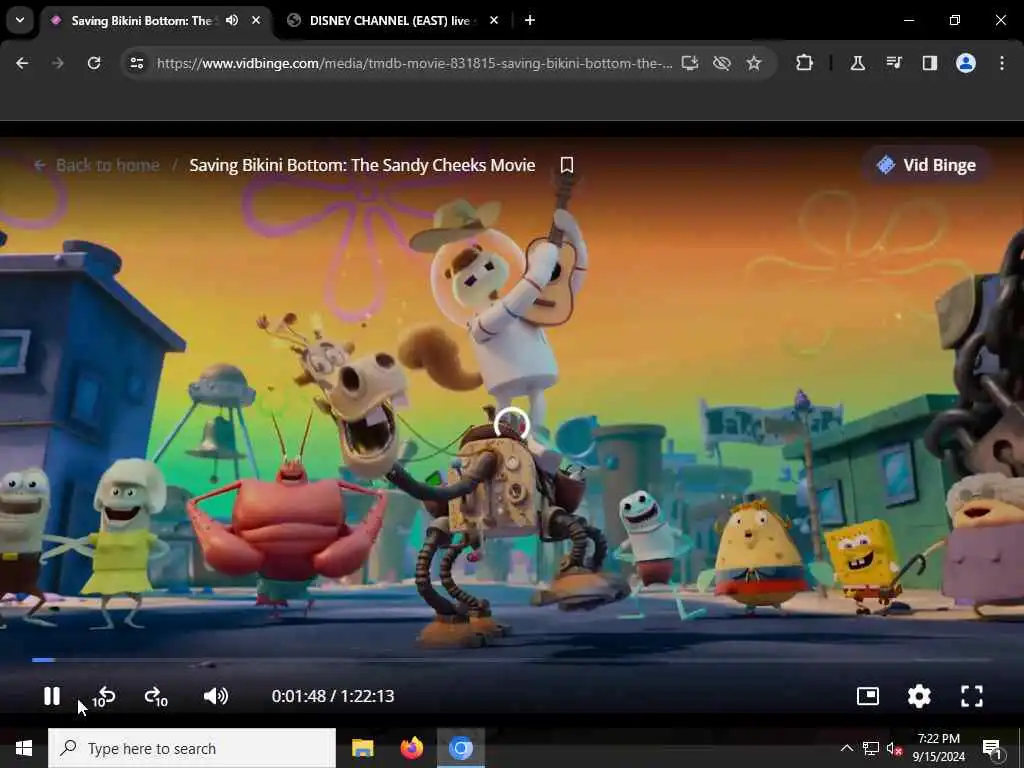Open tracking protection eye icon
1024x768 pixels.
point(722,63)
